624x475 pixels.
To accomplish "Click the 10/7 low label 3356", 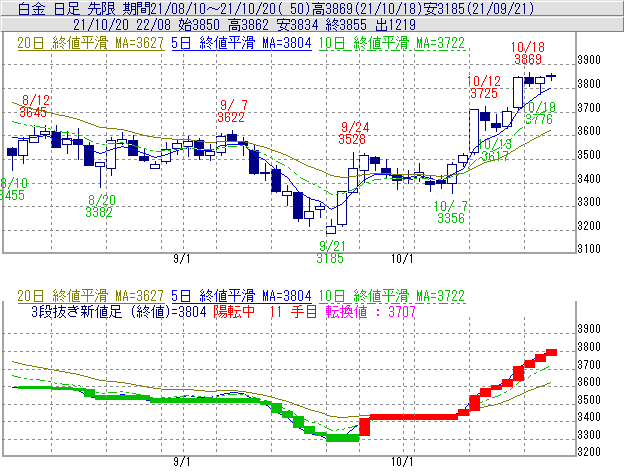I will (451, 218).
